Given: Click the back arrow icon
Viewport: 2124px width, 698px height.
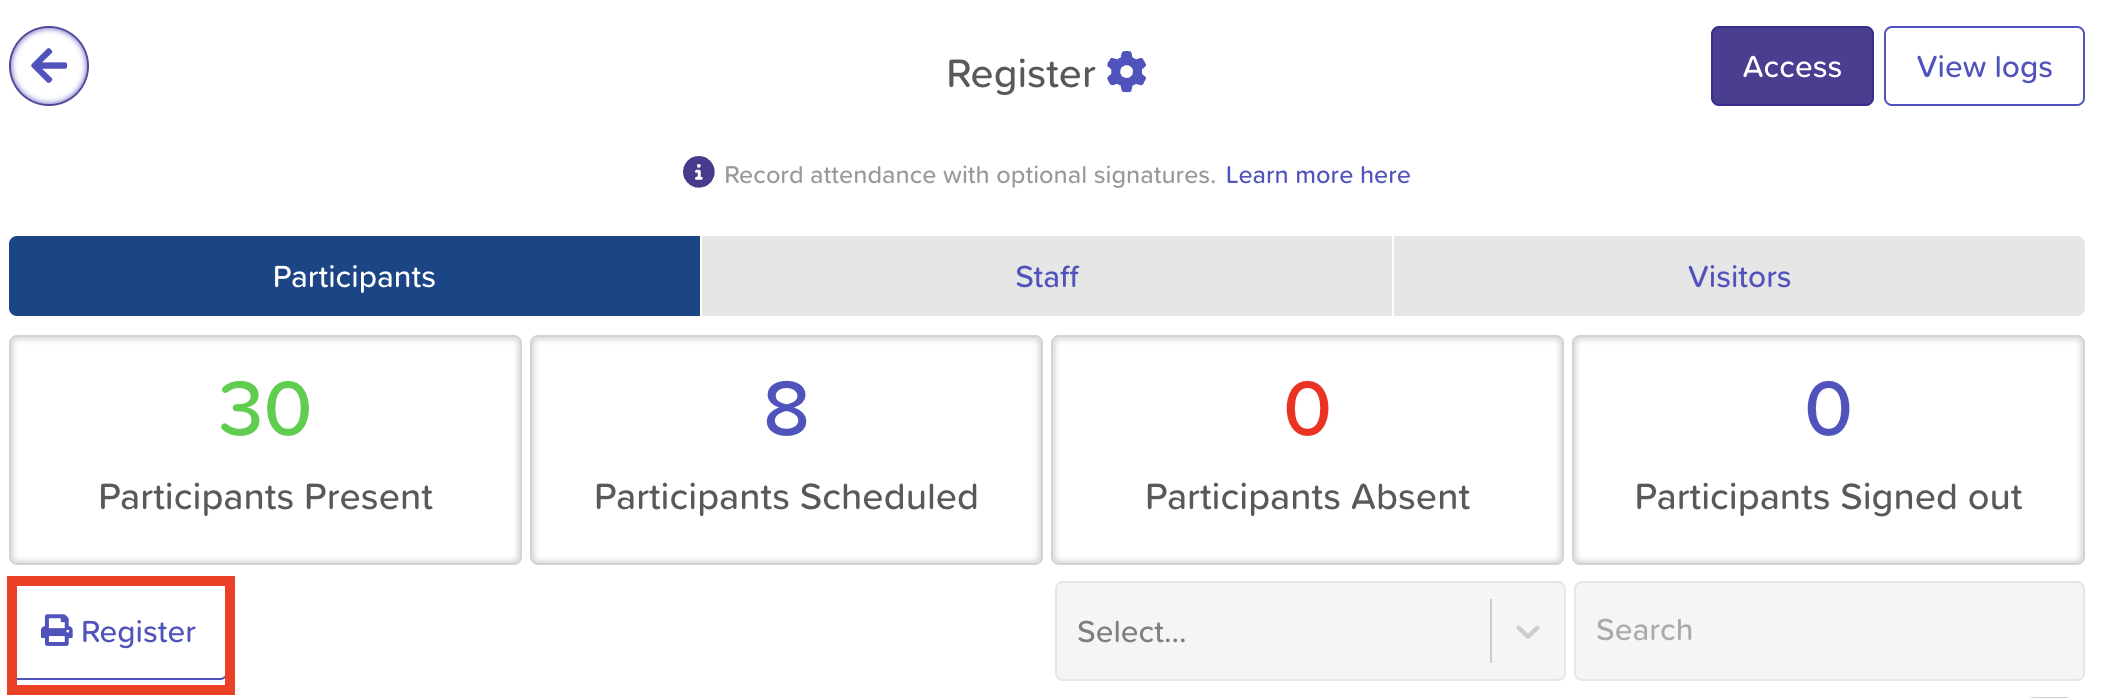Looking at the screenshot, I should pos(49,66).
